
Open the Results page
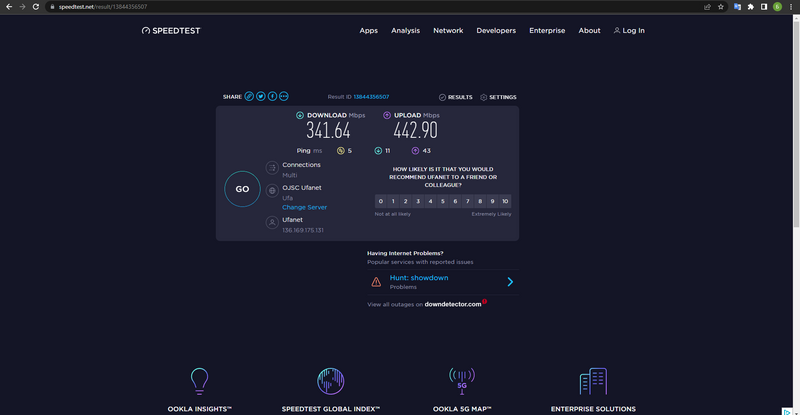pyautogui.click(x=456, y=97)
